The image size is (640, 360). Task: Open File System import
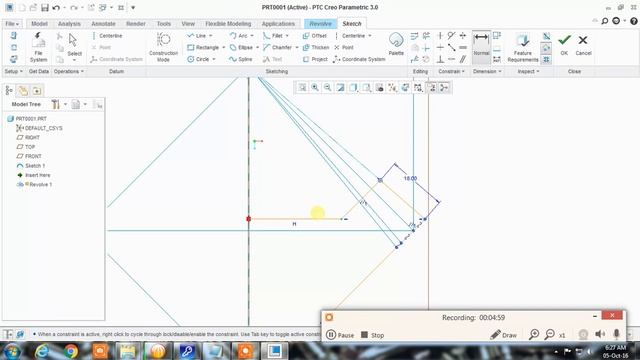[x=38, y=47]
